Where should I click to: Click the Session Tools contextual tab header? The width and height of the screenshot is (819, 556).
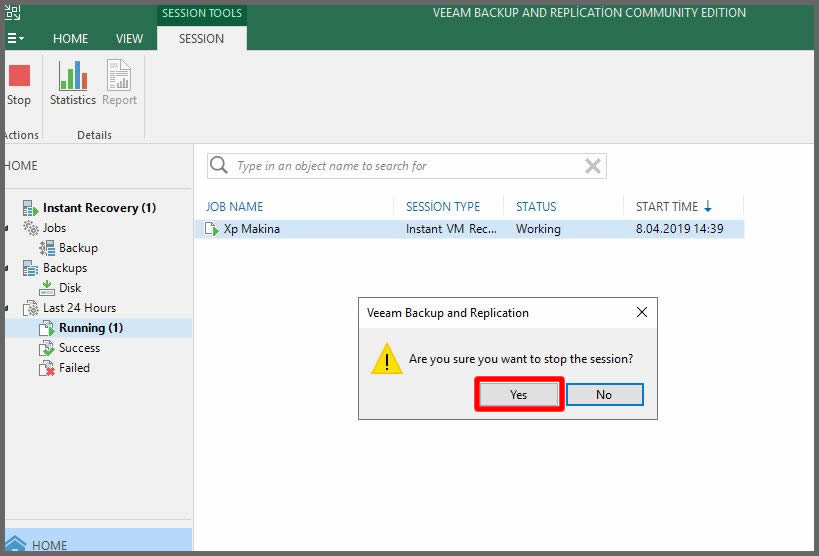[202, 13]
